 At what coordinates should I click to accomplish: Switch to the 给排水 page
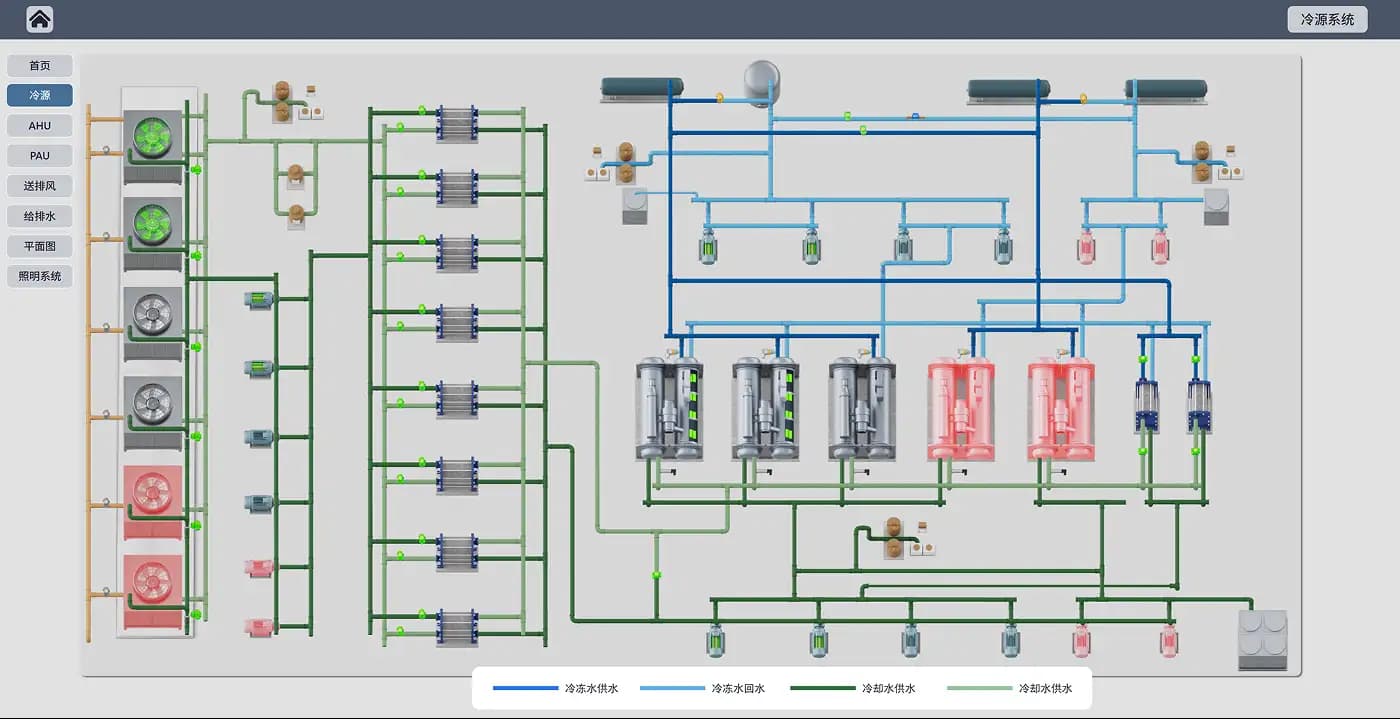point(40,216)
